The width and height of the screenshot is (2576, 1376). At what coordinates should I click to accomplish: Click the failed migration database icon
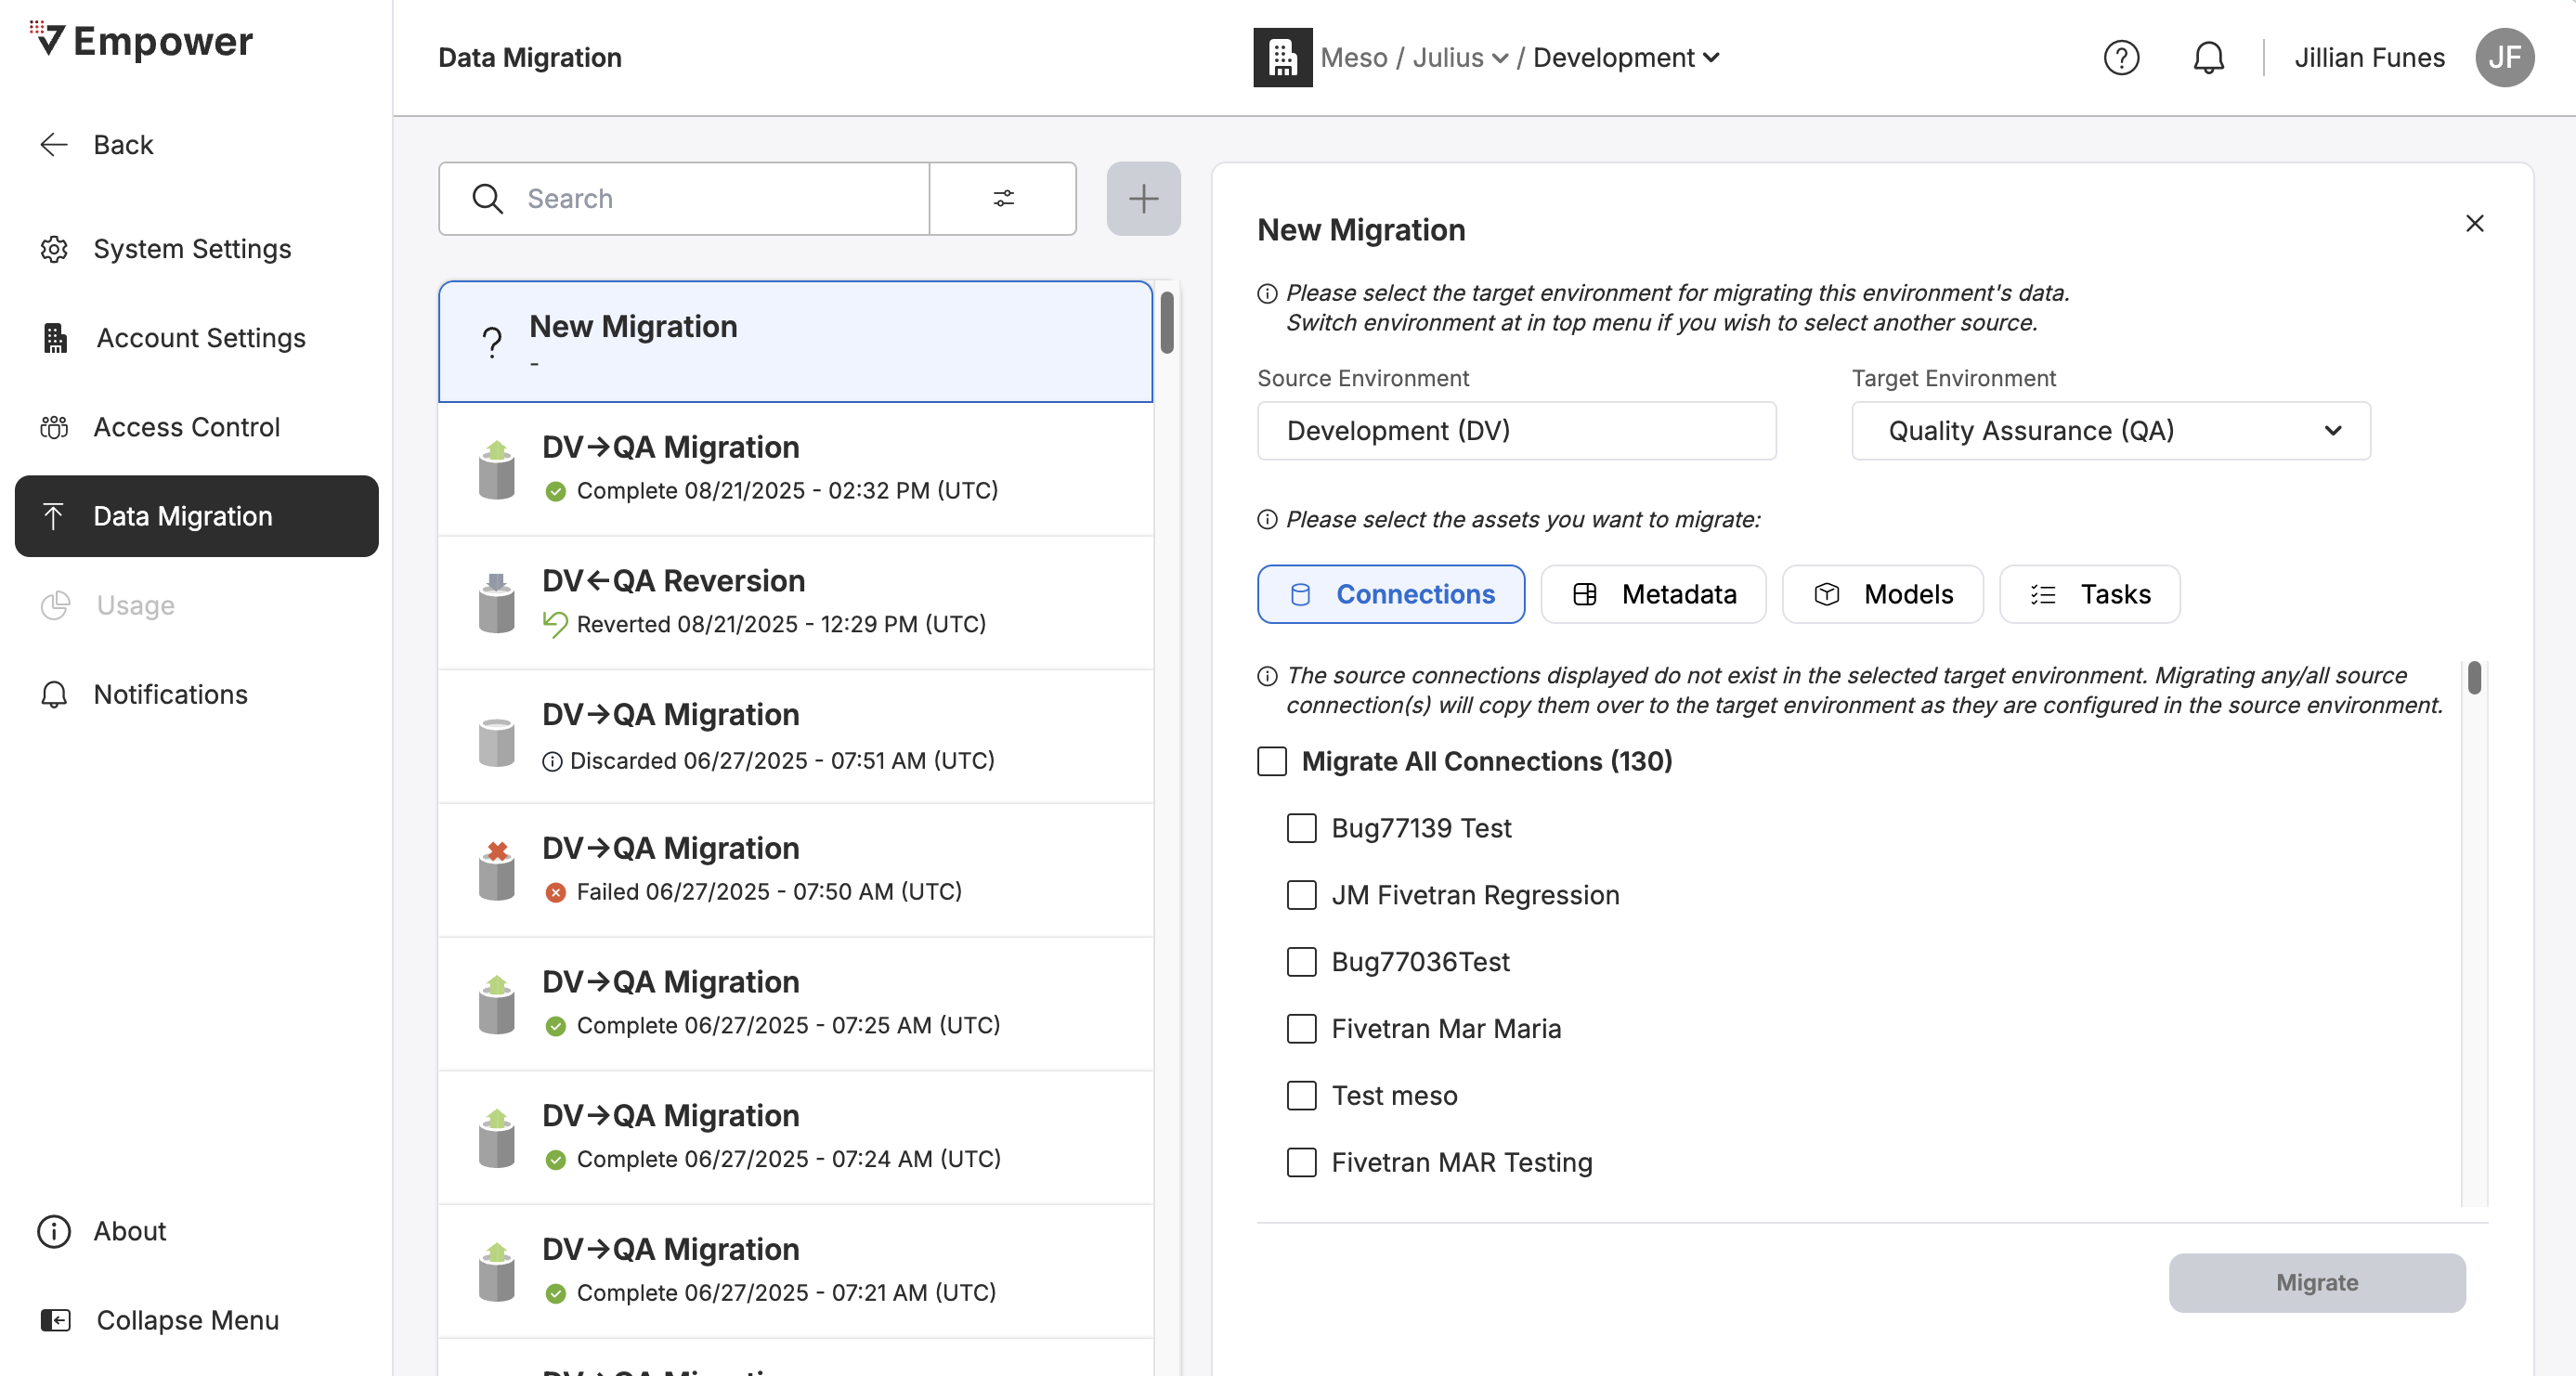[x=496, y=870]
